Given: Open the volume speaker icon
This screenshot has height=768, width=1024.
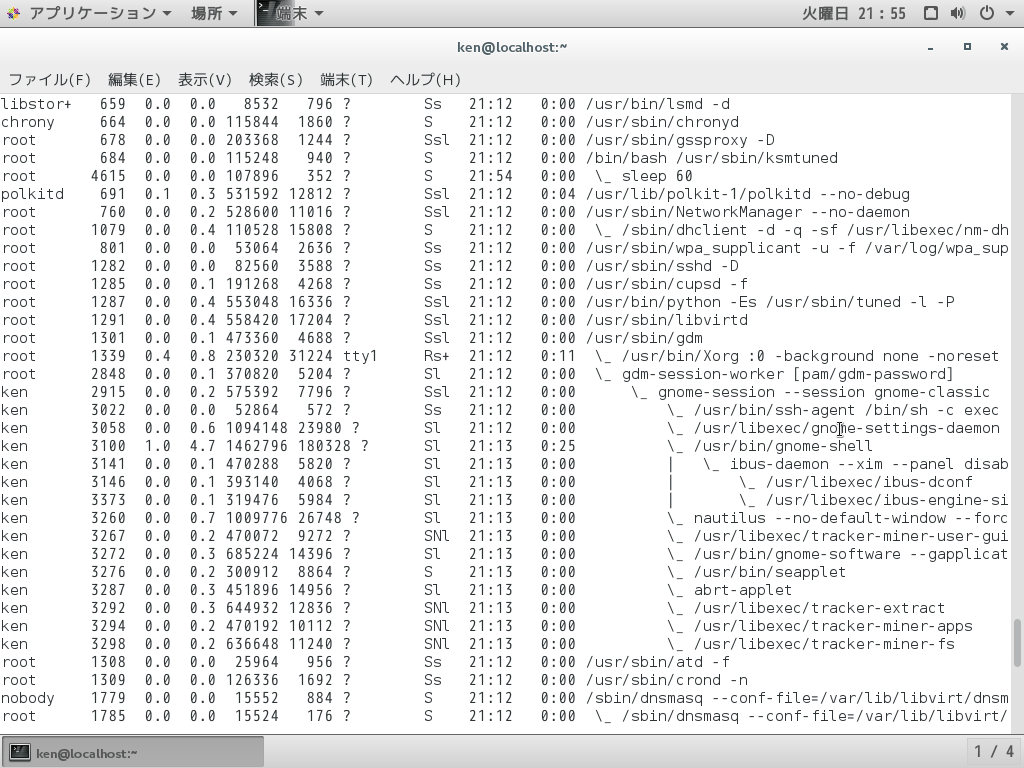Looking at the screenshot, I should pos(957,13).
